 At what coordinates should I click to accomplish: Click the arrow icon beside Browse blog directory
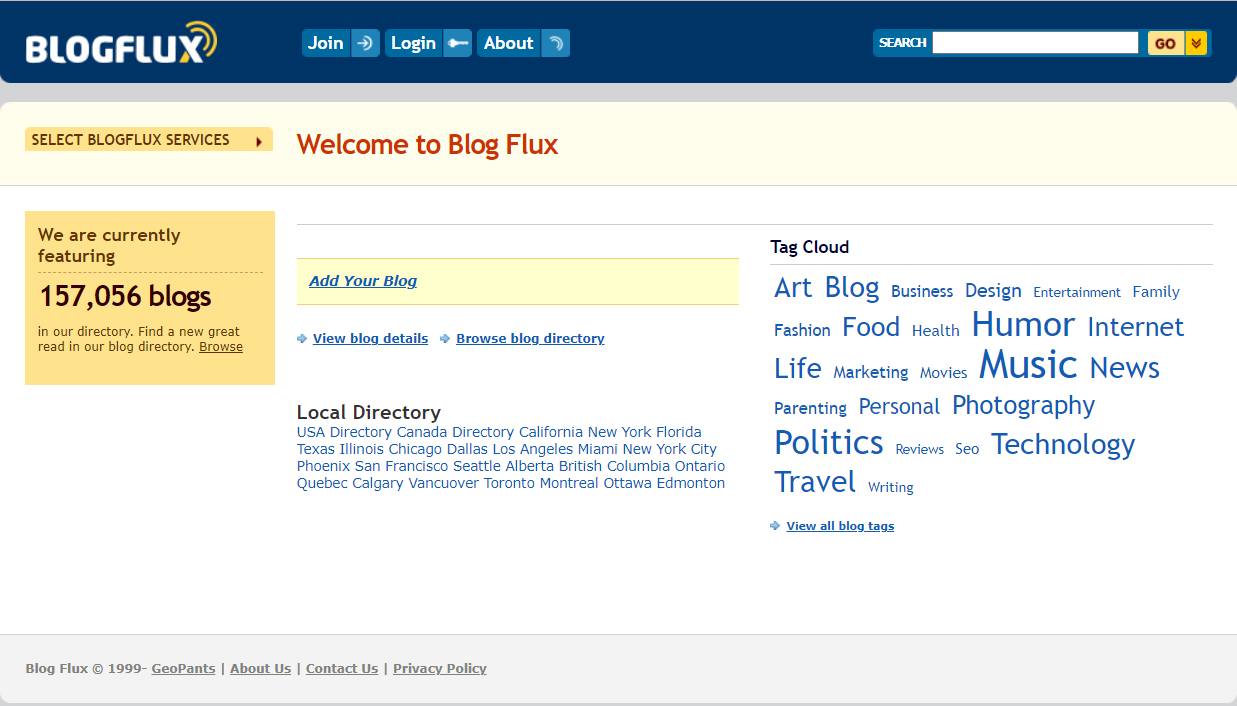click(x=445, y=339)
